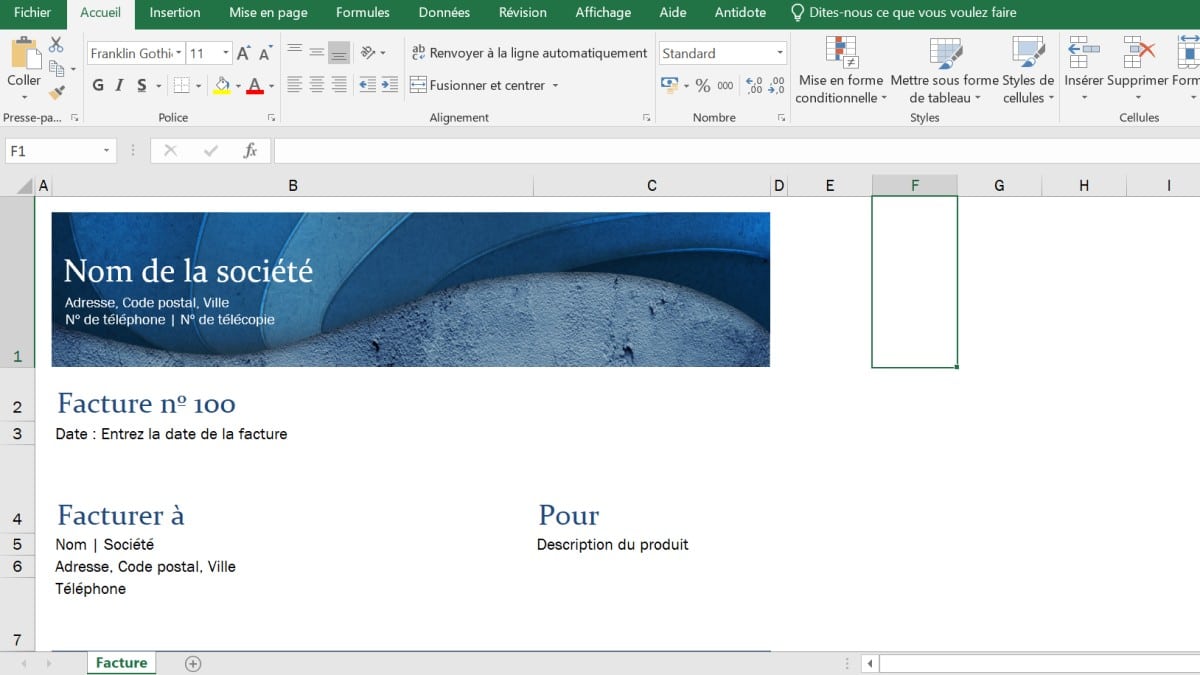The image size is (1200, 675).
Task: Add a new sheet with plus icon
Action: click(x=193, y=663)
